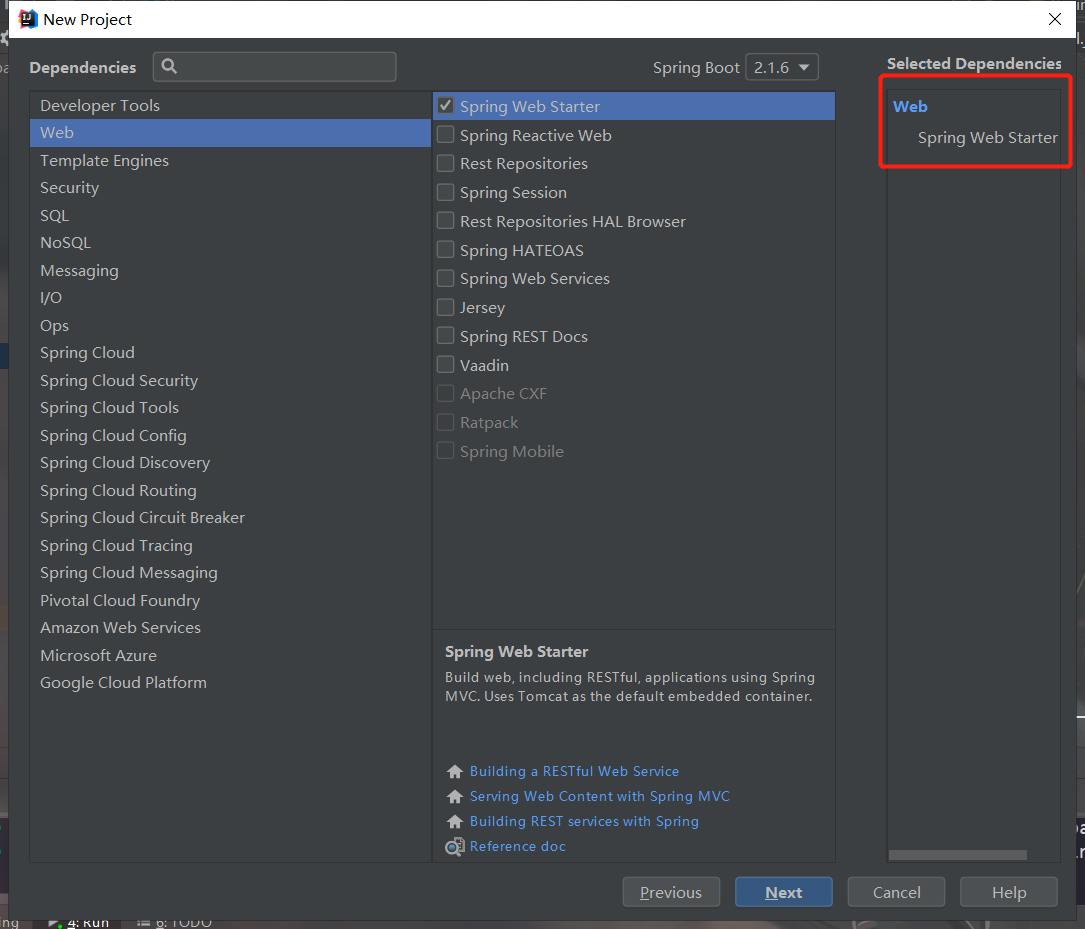Enable the Jersey checkbox
This screenshot has width=1085, height=929.
pos(446,306)
